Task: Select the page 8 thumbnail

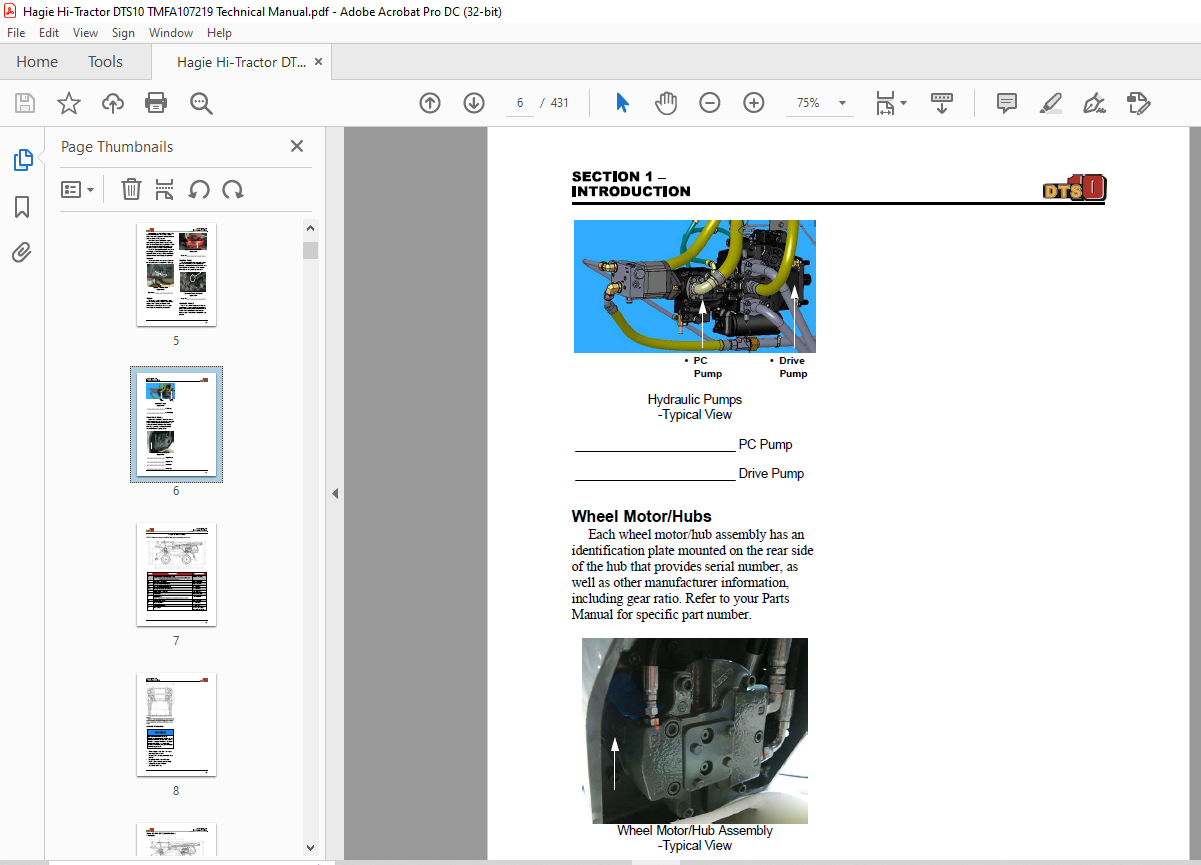Action: 176,725
